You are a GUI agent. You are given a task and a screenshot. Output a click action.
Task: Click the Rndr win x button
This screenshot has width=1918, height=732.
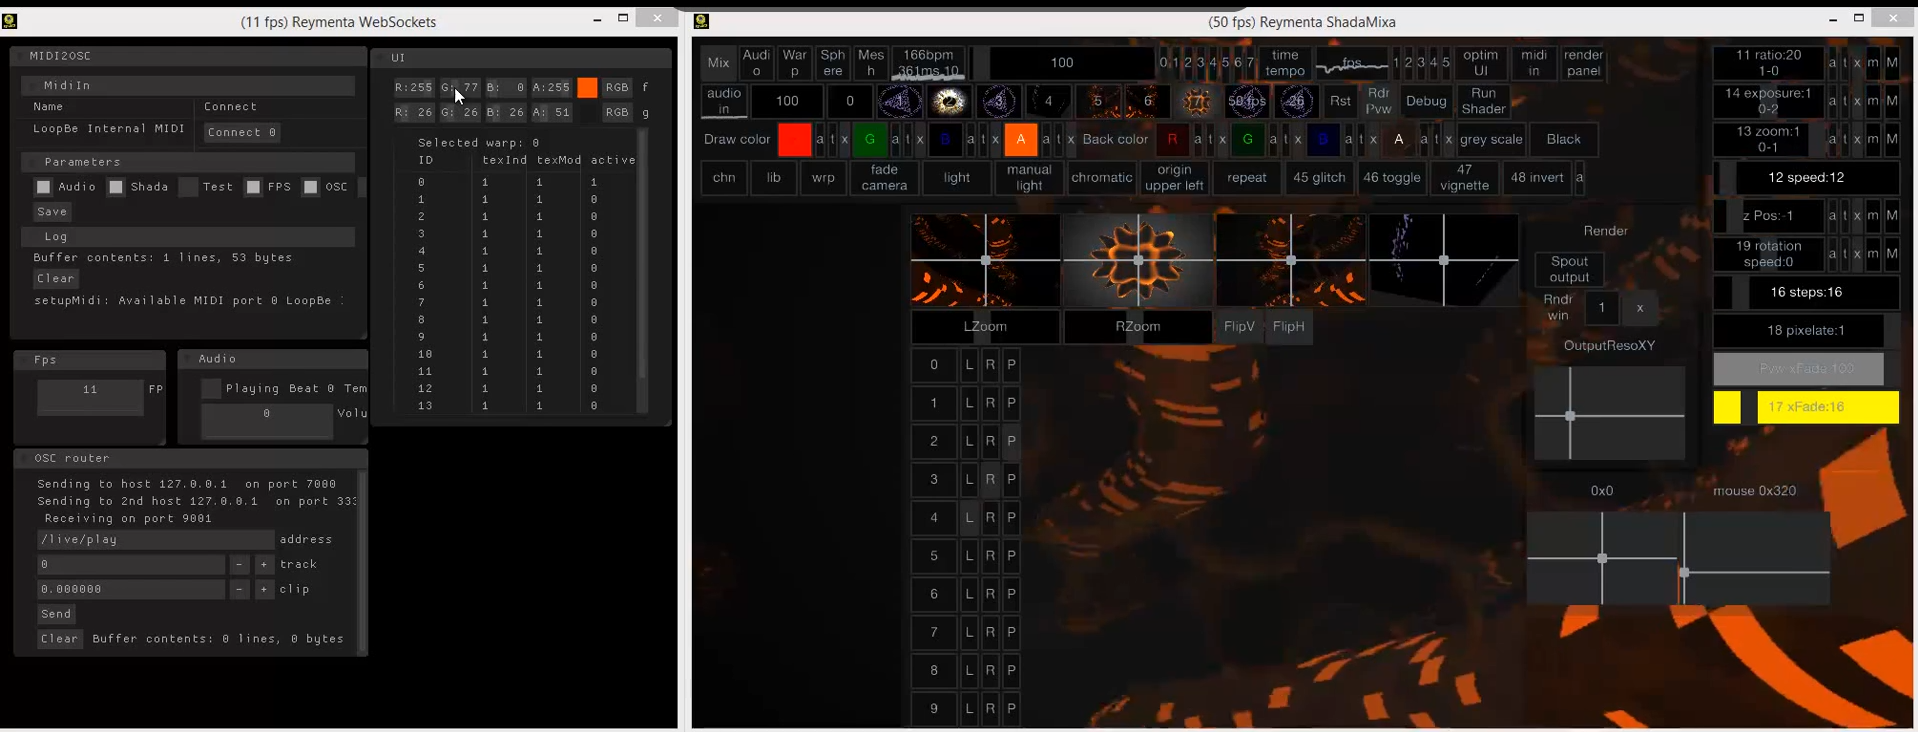click(1640, 308)
